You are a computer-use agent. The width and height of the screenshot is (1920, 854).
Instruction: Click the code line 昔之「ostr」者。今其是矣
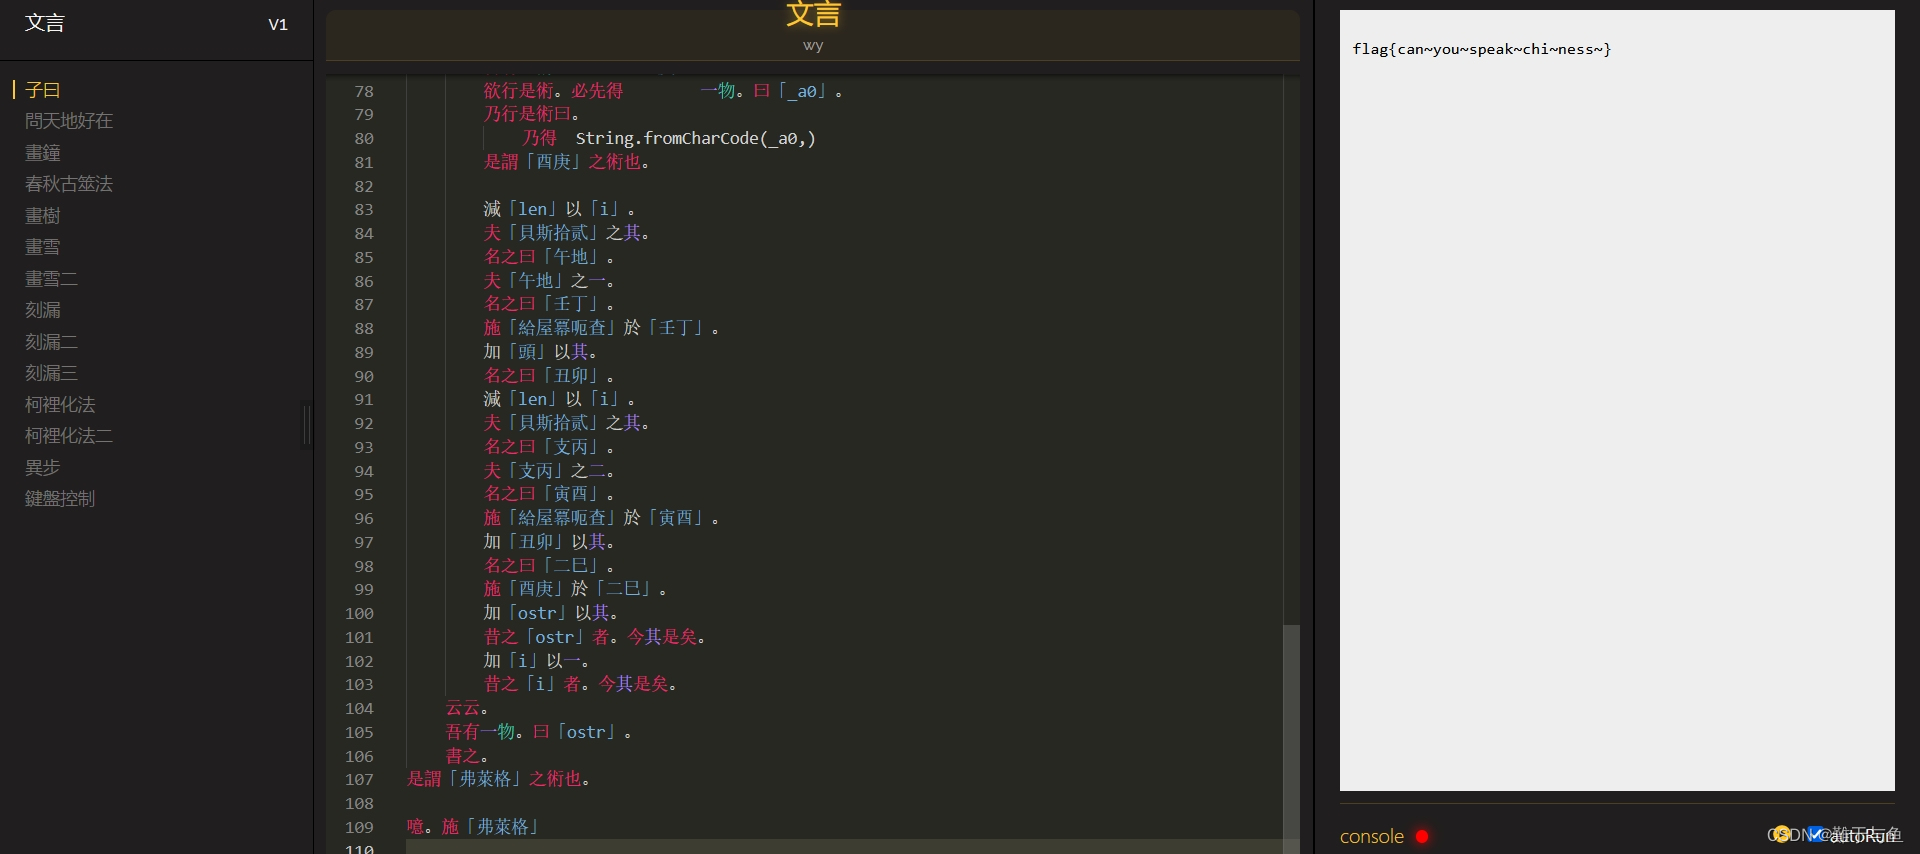pos(596,637)
